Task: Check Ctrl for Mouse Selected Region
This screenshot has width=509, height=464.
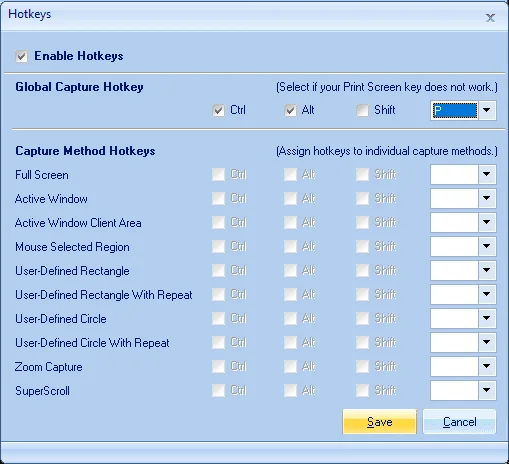Action: click(x=218, y=246)
